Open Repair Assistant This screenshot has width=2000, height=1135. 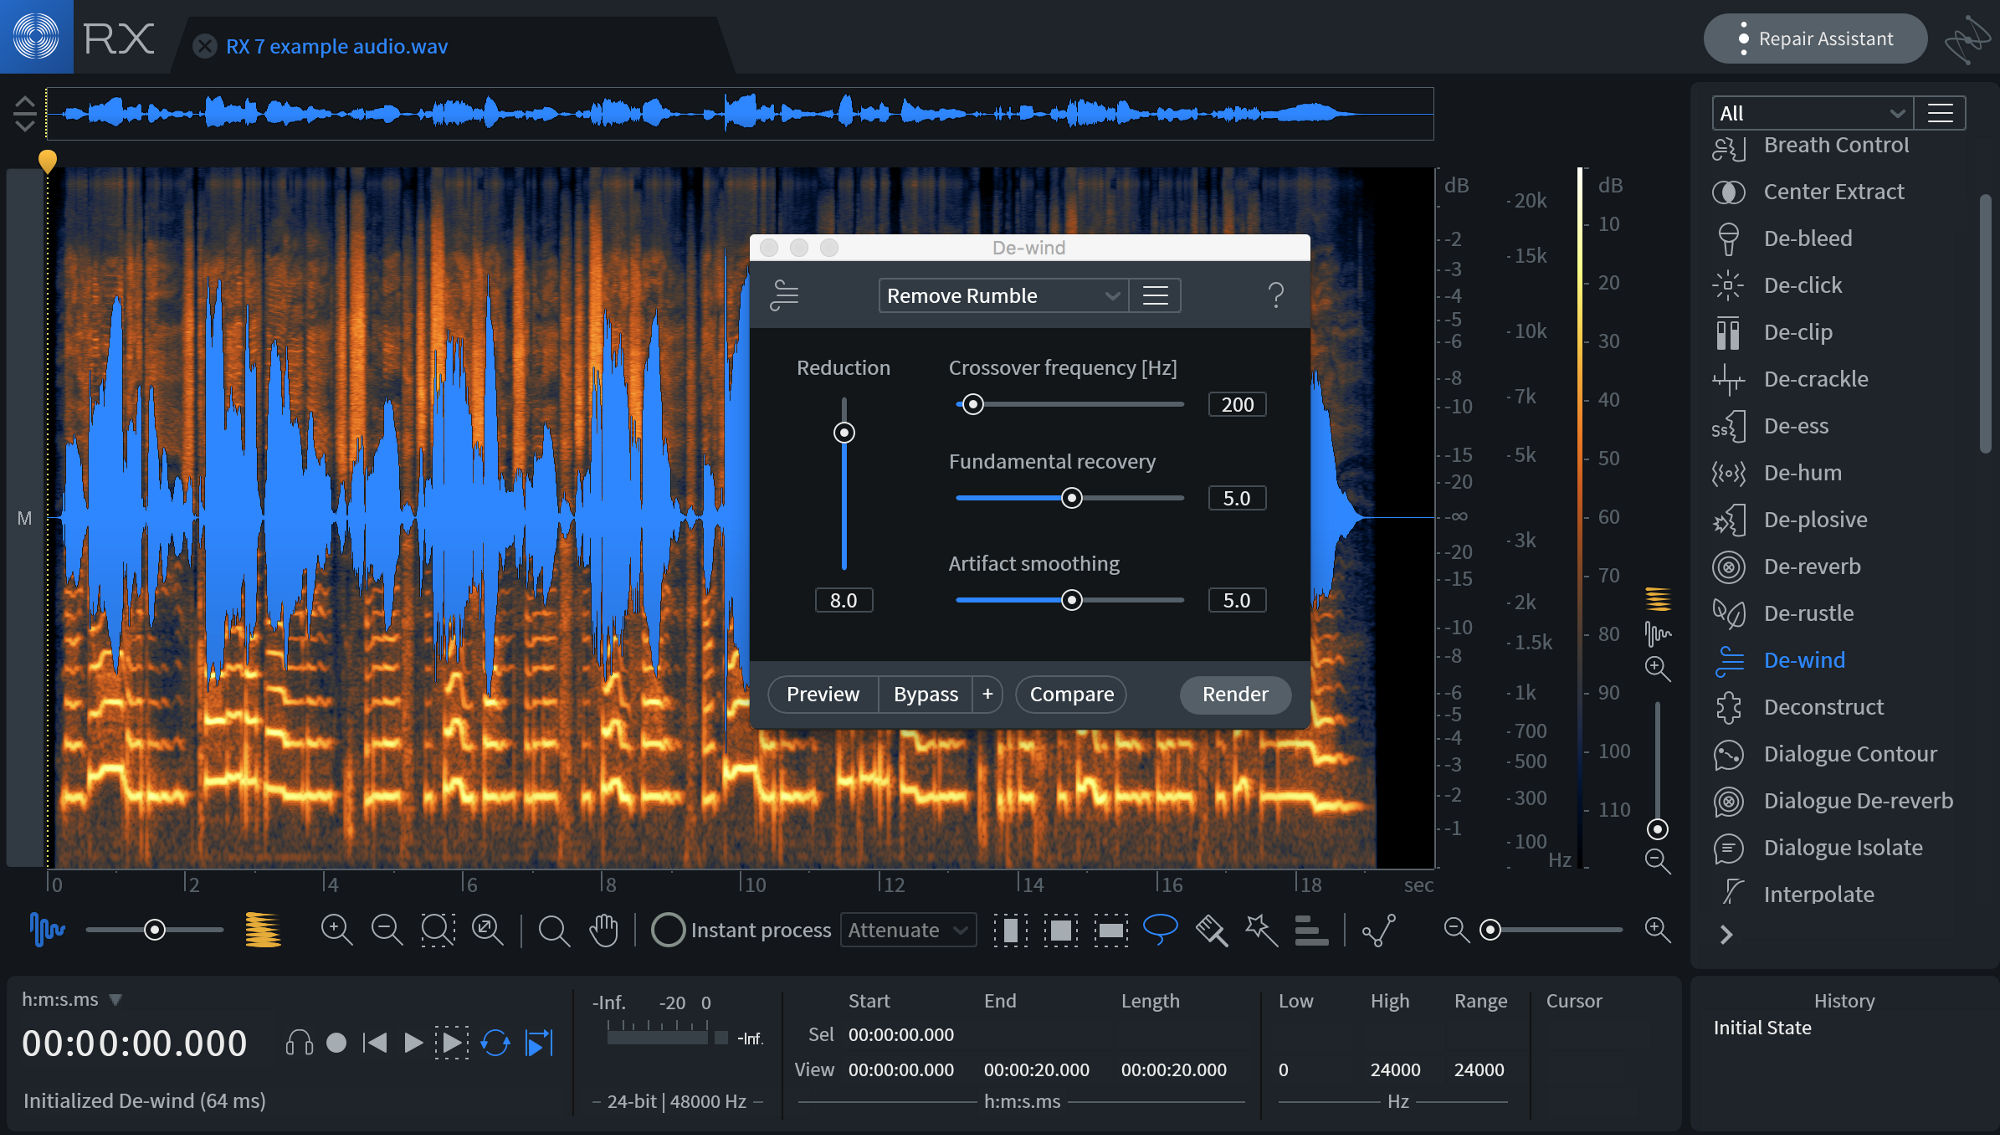point(1815,39)
